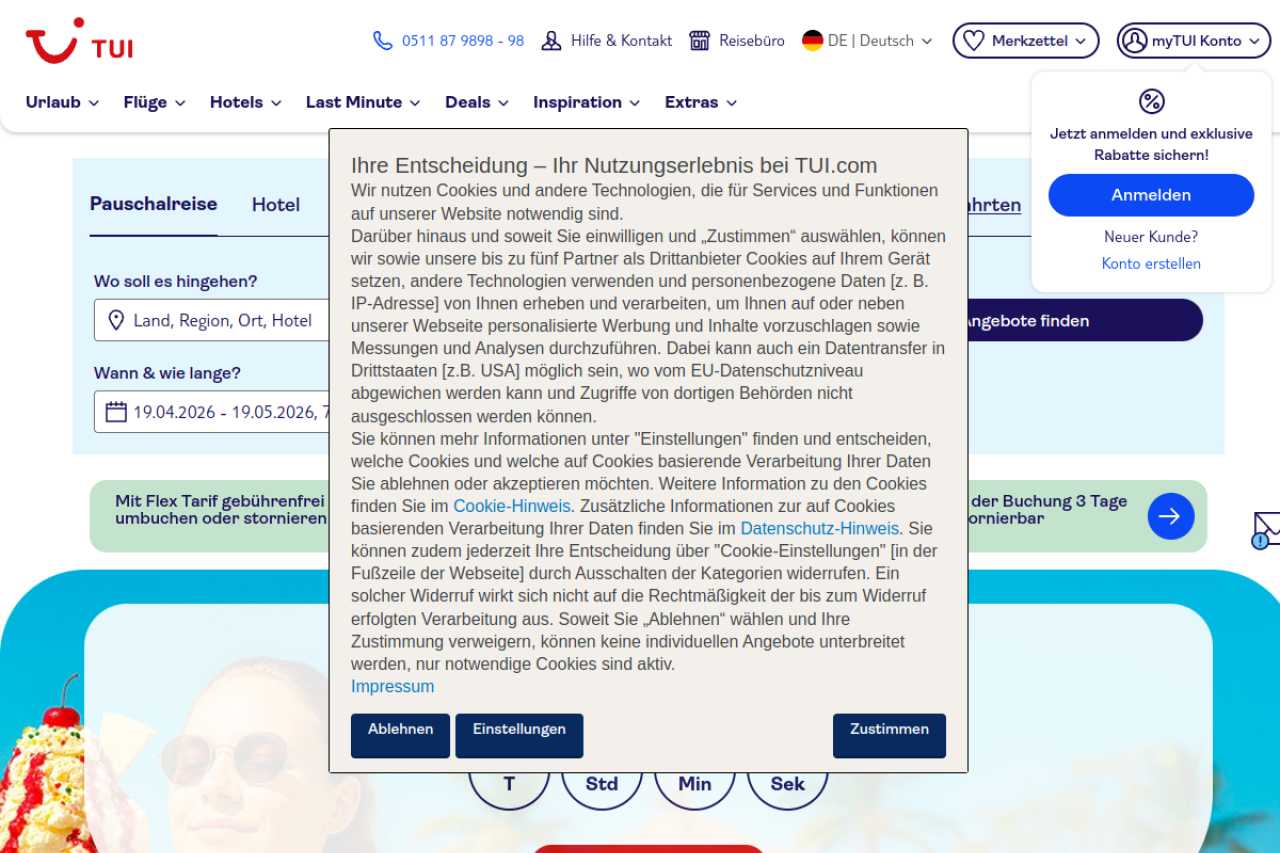
Task: Click the Reisebüro link text
Action: [752, 41]
